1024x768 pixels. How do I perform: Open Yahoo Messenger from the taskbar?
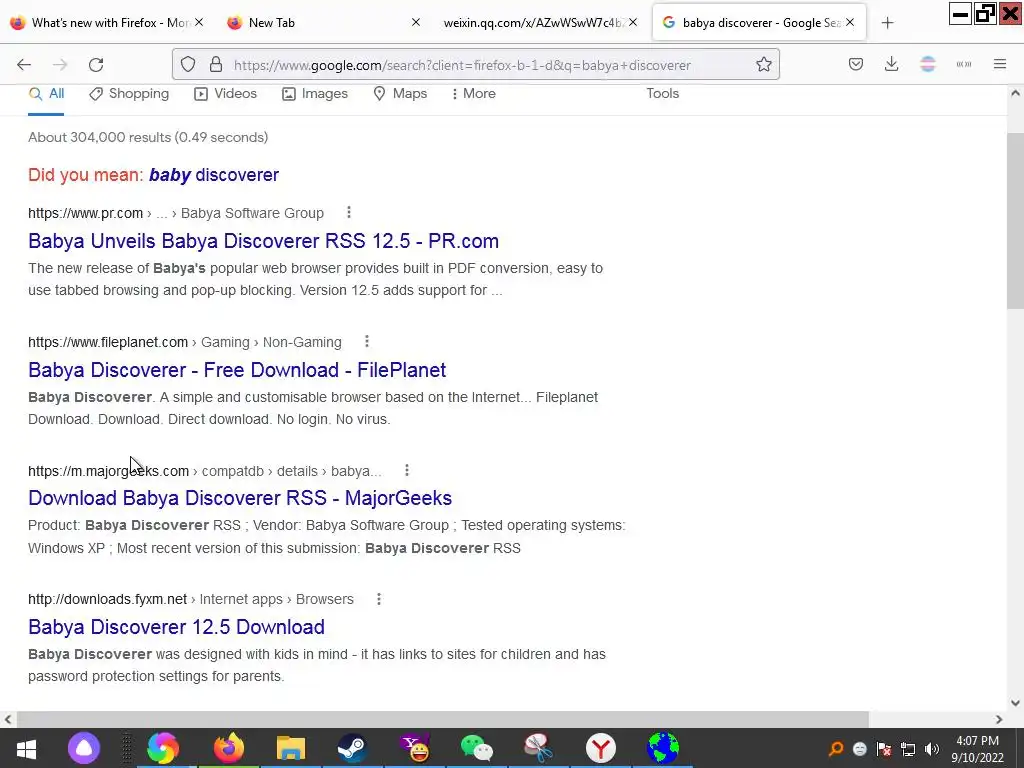tap(415, 748)
